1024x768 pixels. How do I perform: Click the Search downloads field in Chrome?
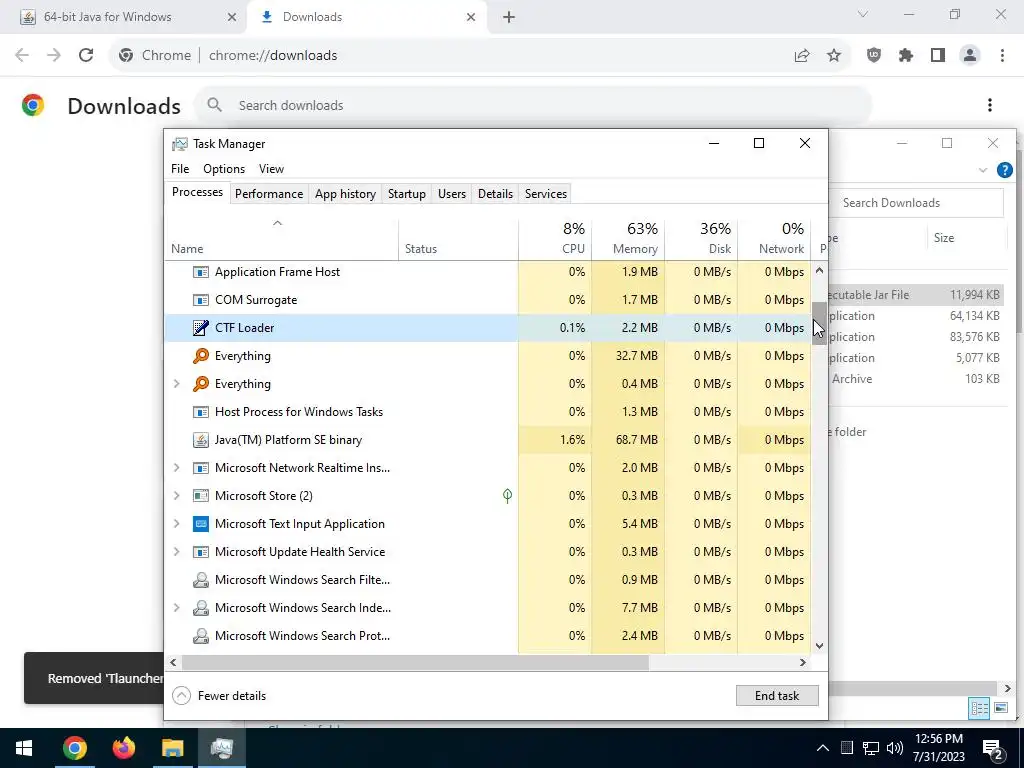click(x=532, y=105)
